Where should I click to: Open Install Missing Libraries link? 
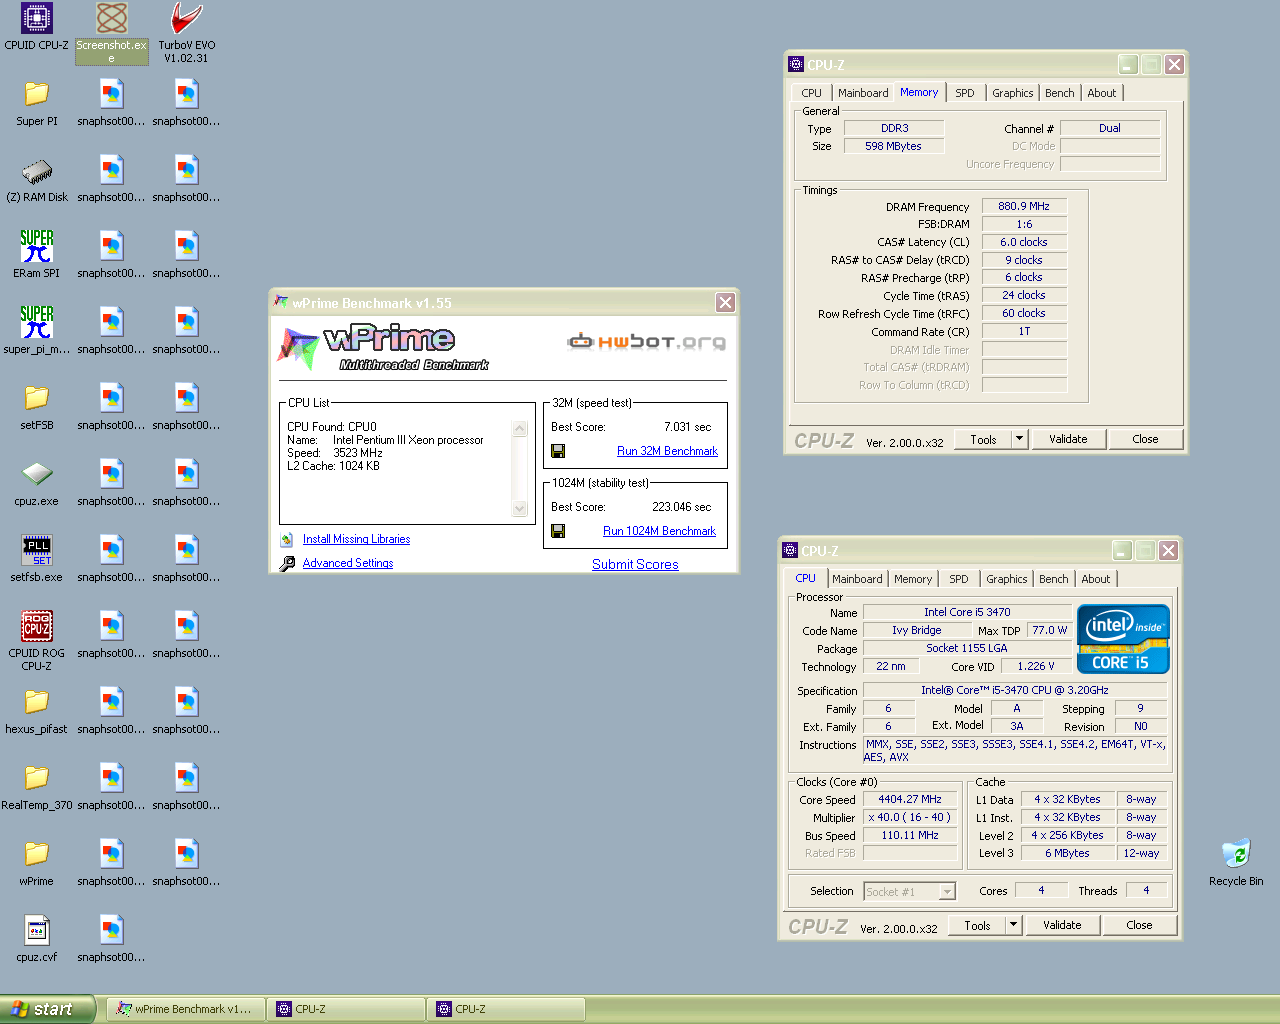pos(356,539)
